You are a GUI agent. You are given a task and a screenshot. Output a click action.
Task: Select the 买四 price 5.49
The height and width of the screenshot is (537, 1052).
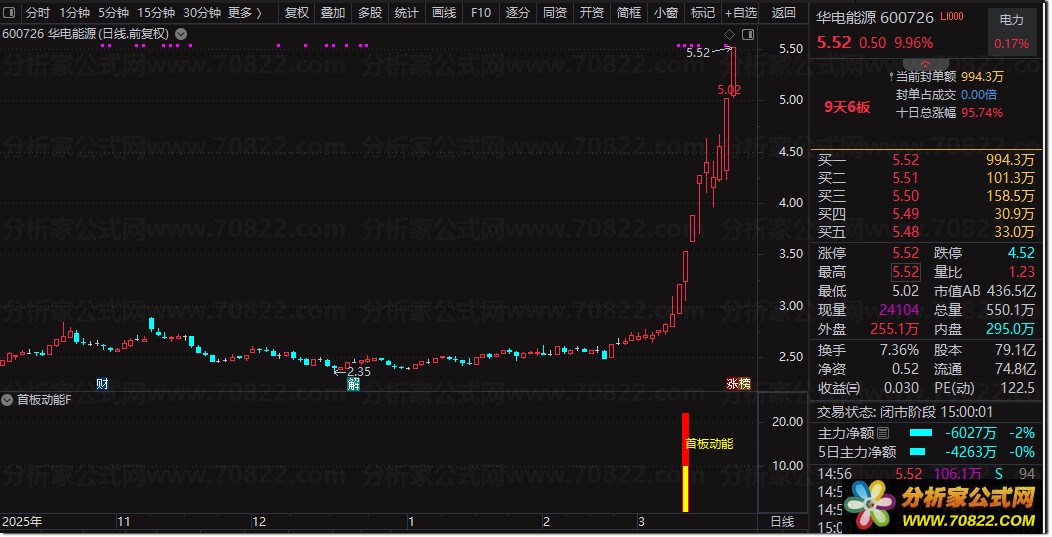(x=905, y=214)
